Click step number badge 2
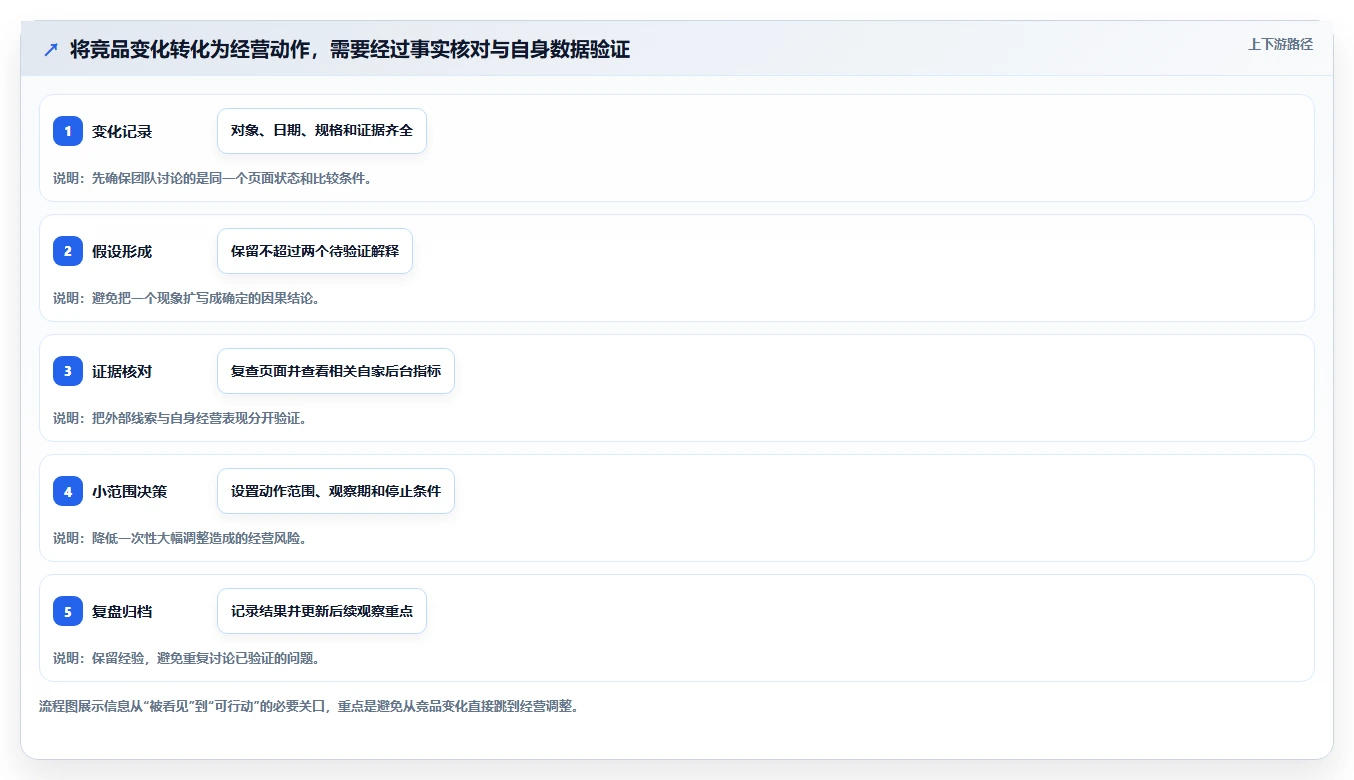The height and width of the screenshot is (780, 1354). (68, 251)
